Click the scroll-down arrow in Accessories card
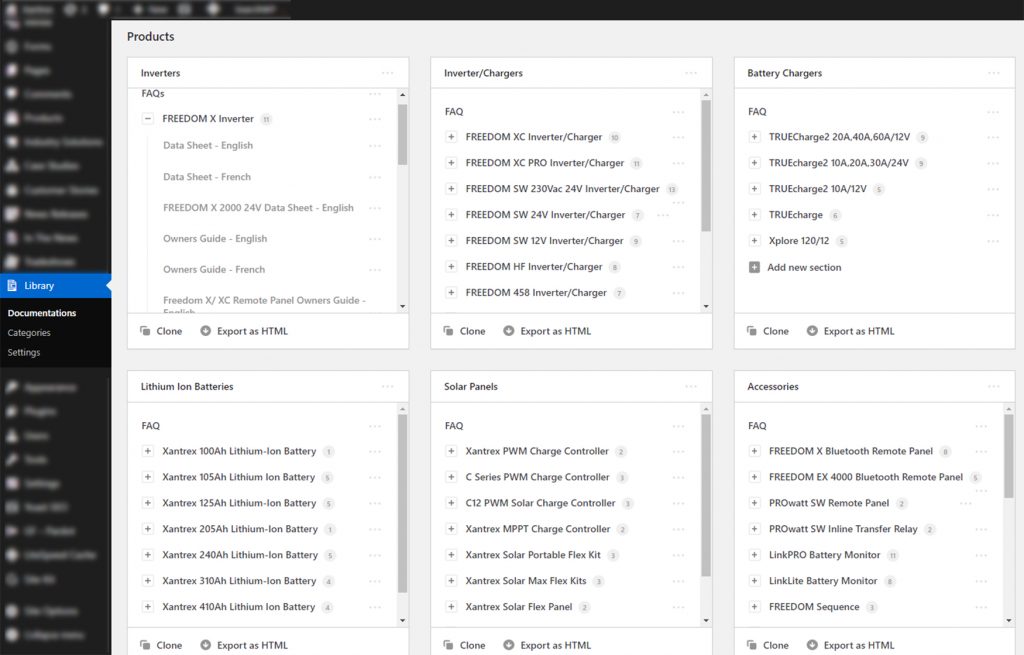Image resolution: width=1024 pixels, height=655 pixels. (1009, 620)
